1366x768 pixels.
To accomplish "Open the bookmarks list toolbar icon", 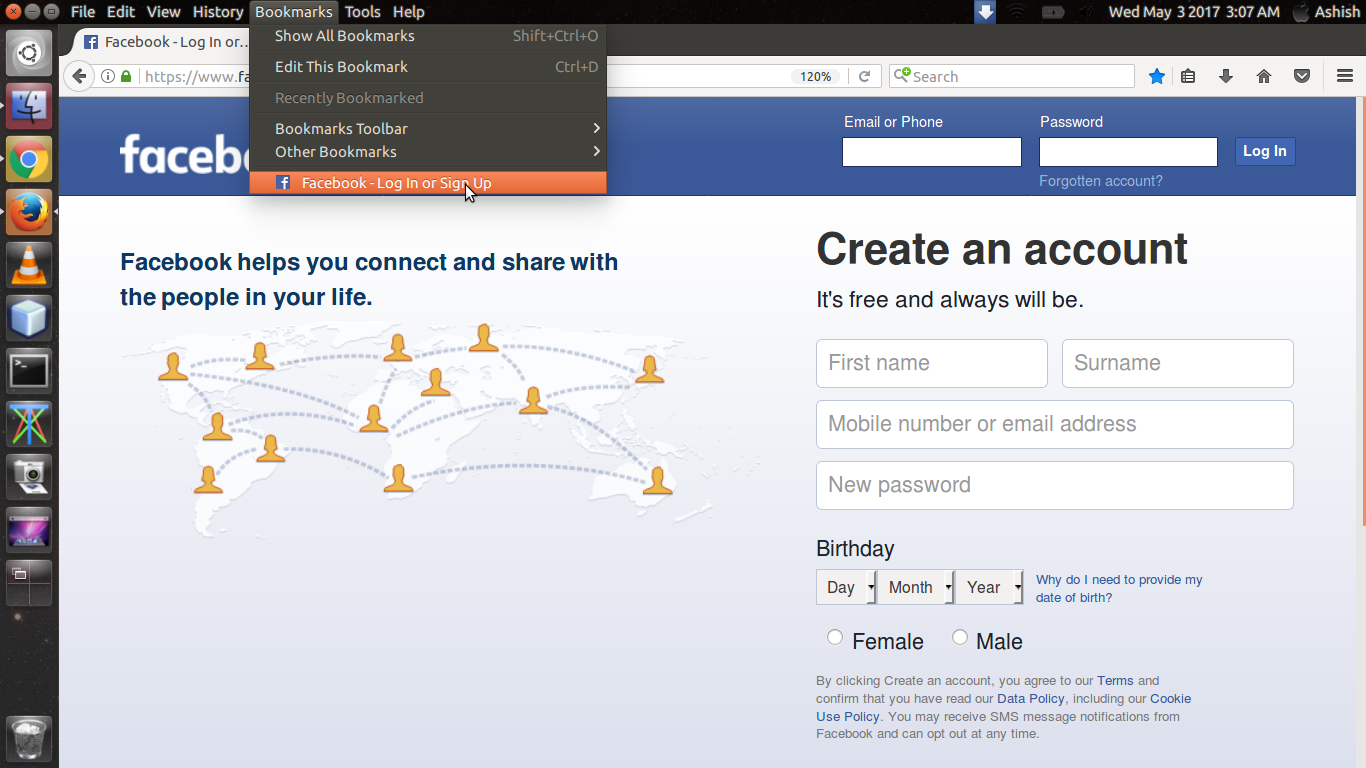I will tap(1188, 76).
